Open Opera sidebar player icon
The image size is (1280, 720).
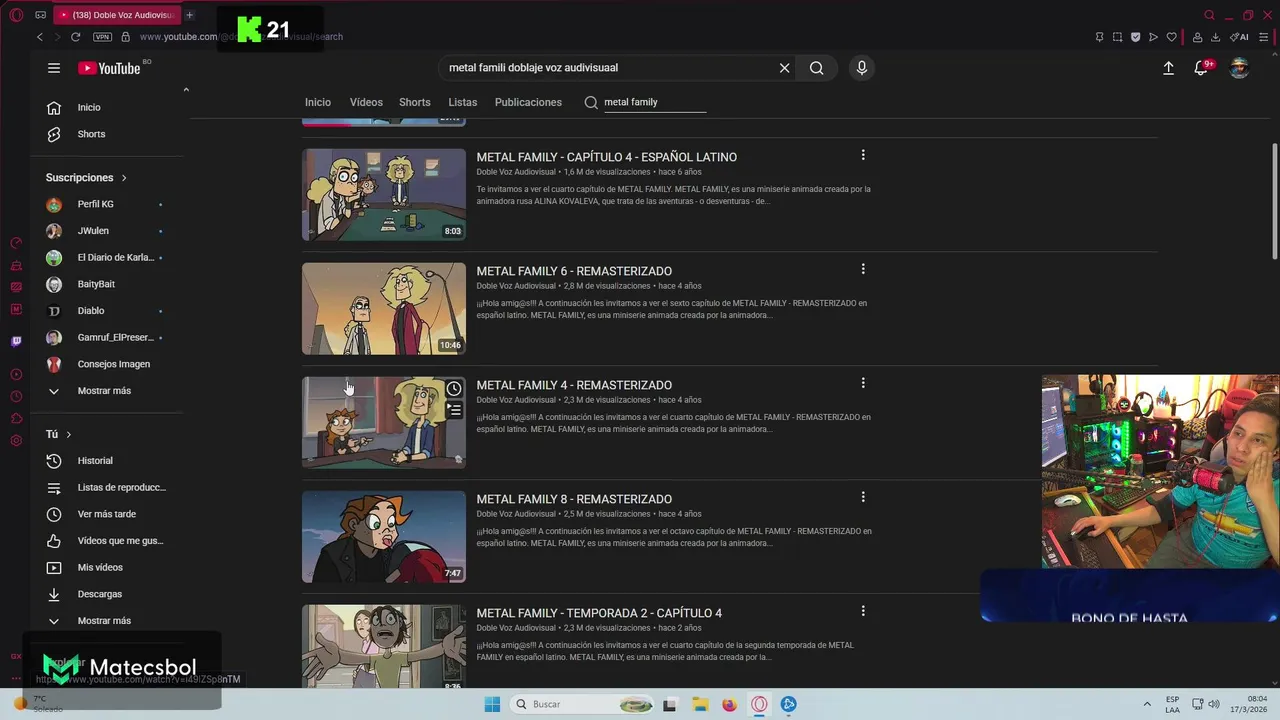[16, 374]
